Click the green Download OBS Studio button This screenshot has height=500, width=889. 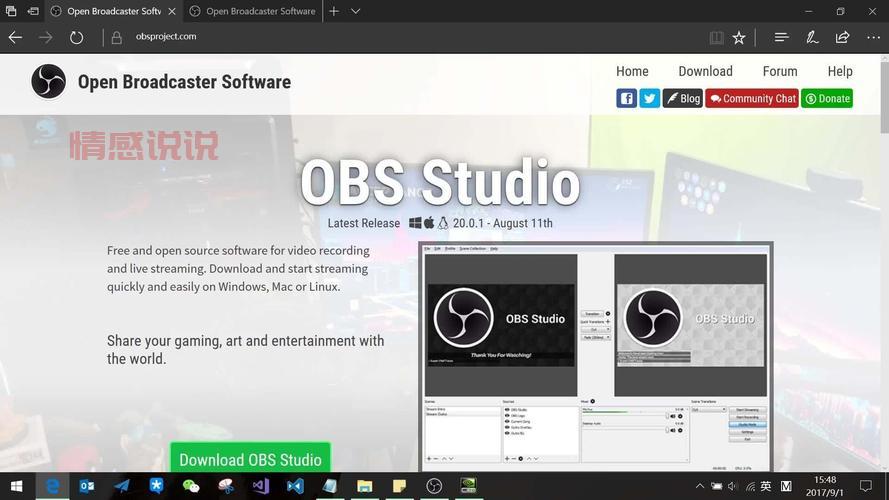(x=250, y=459)
